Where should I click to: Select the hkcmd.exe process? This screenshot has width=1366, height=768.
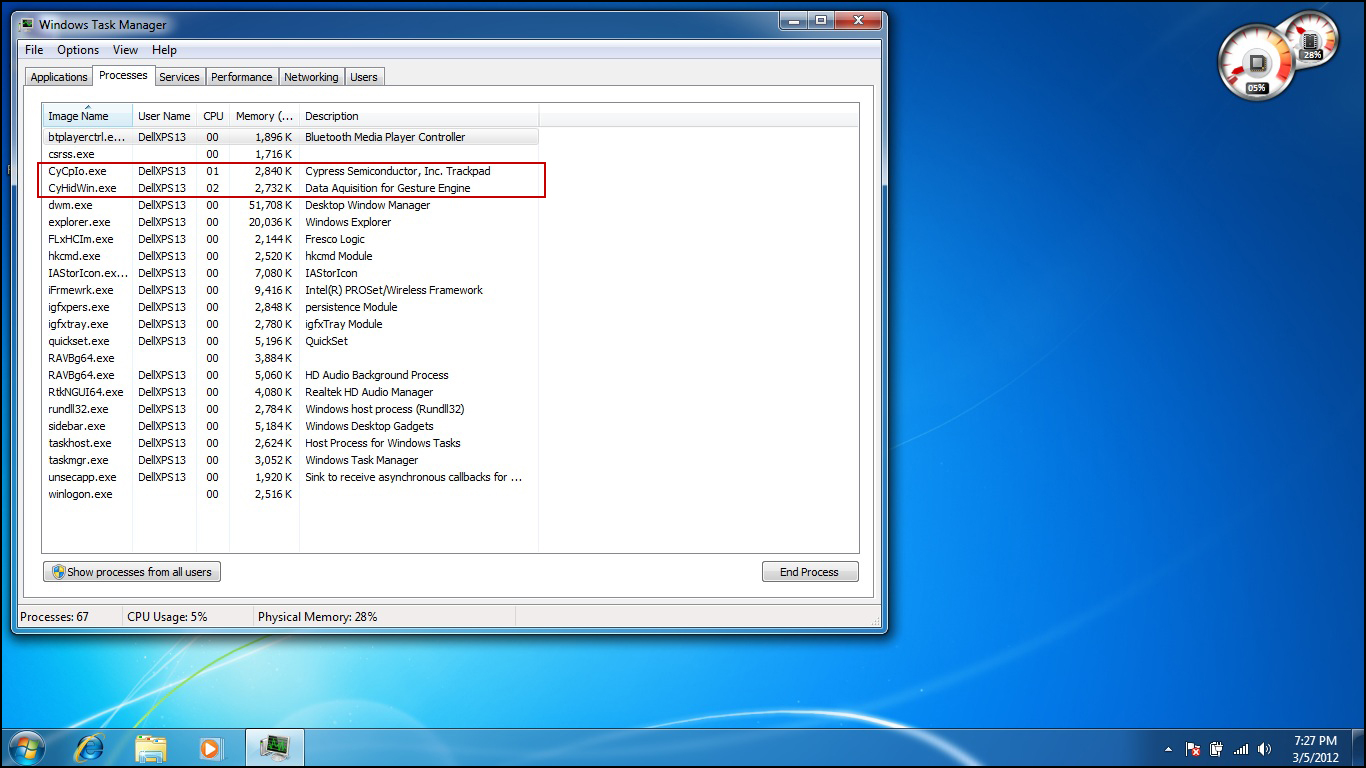point(291,256)
